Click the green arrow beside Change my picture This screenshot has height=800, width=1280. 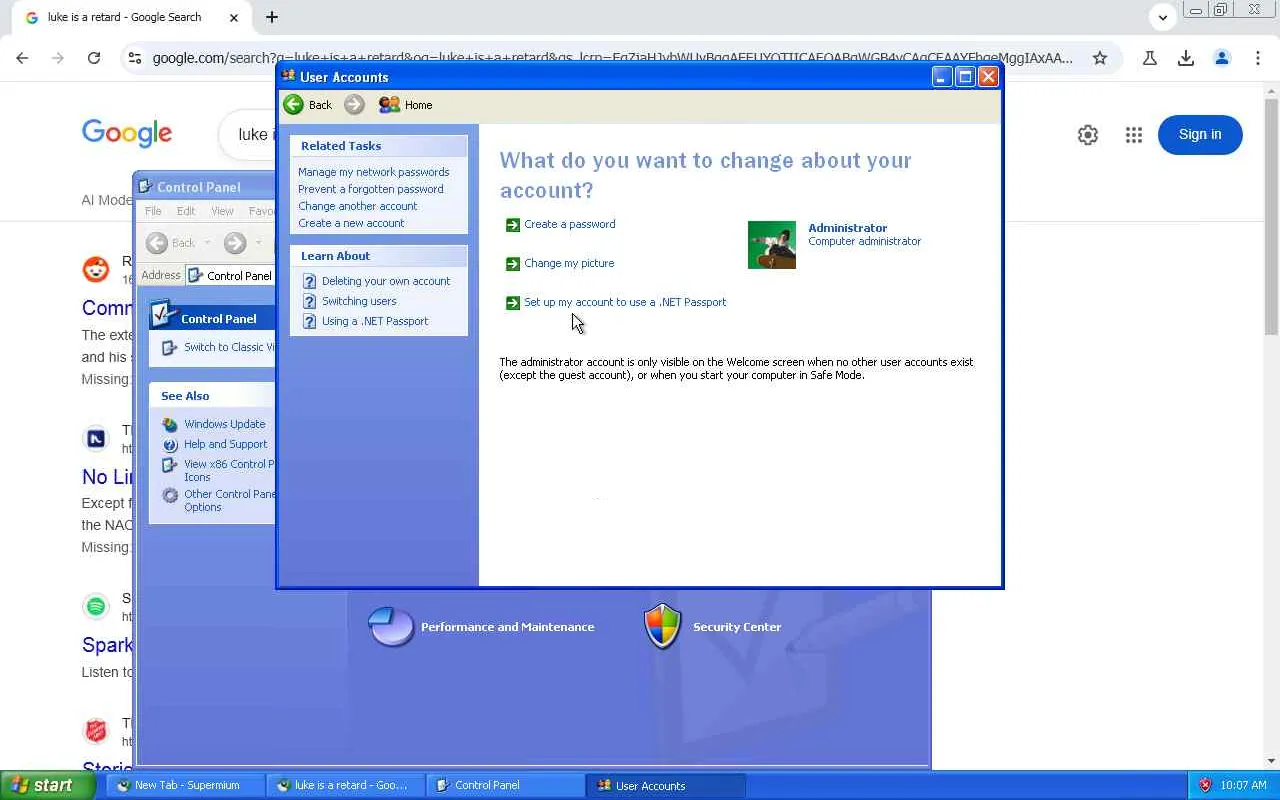(513, 264)
